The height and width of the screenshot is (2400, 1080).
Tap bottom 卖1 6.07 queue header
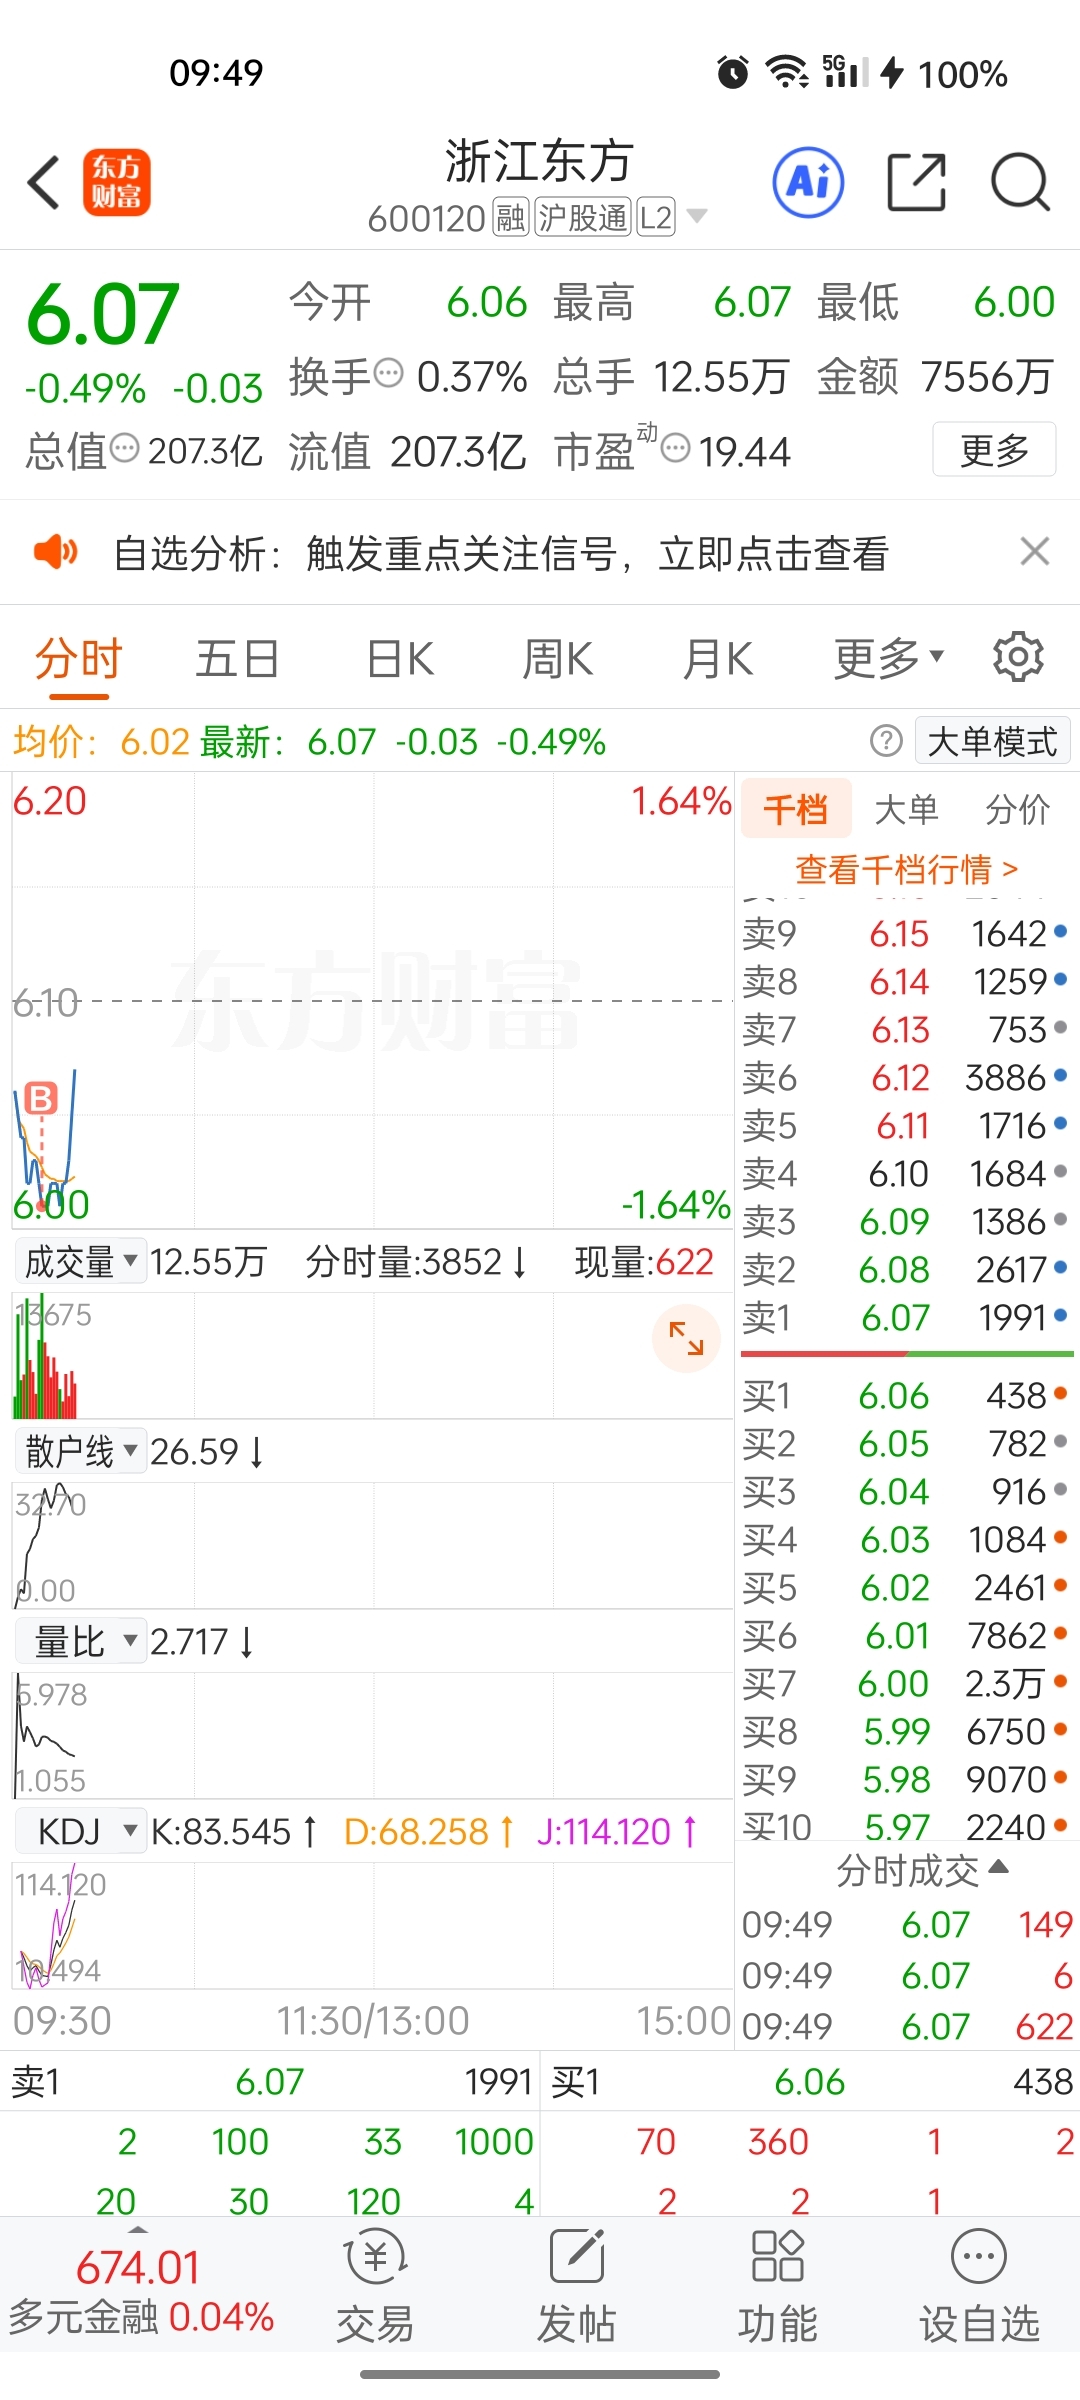(270, 2081)
